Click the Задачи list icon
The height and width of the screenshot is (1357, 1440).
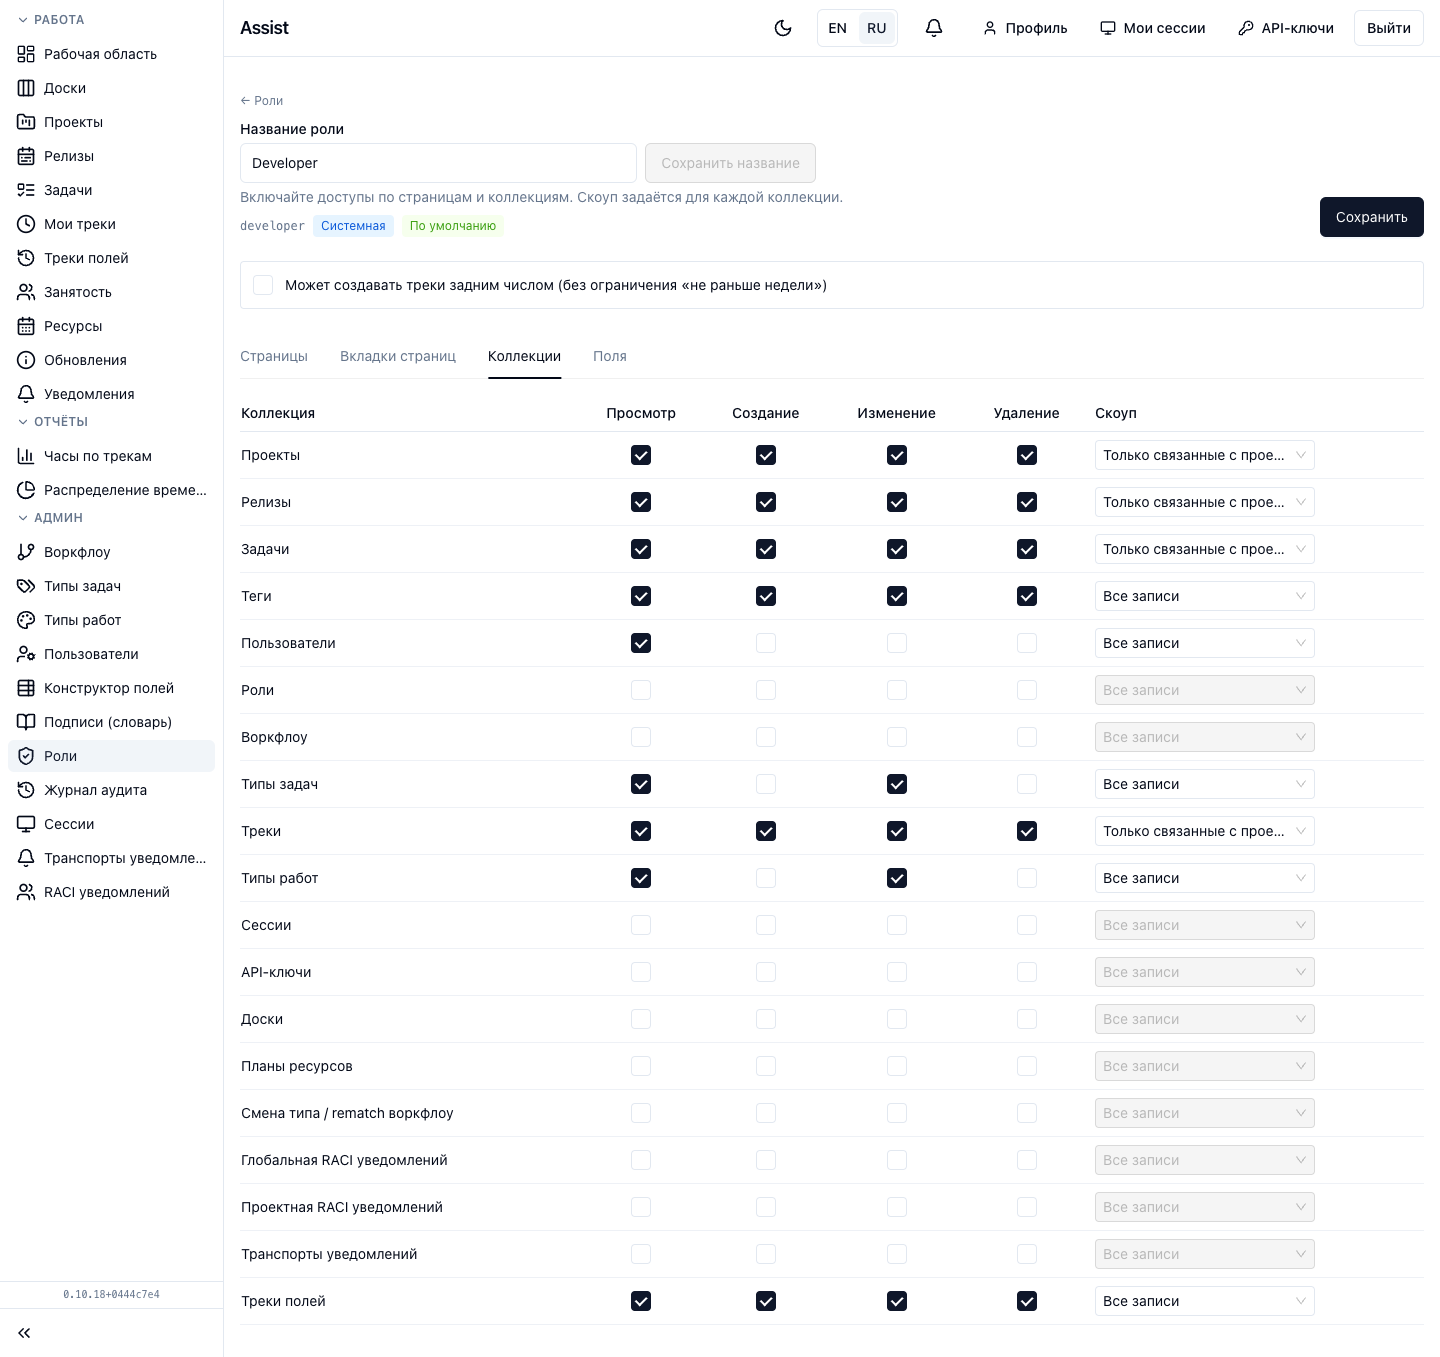click(26, 190)
